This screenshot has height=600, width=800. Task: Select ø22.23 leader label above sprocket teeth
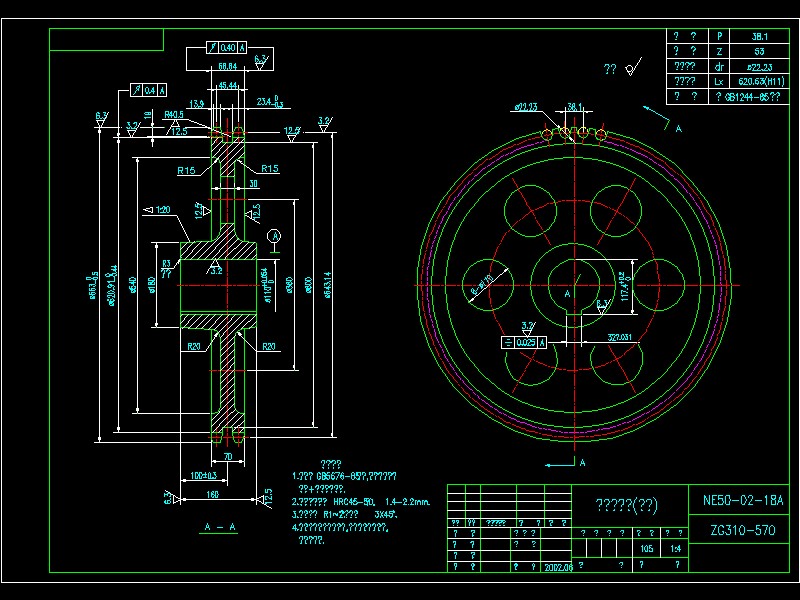(x=526, y=107)
